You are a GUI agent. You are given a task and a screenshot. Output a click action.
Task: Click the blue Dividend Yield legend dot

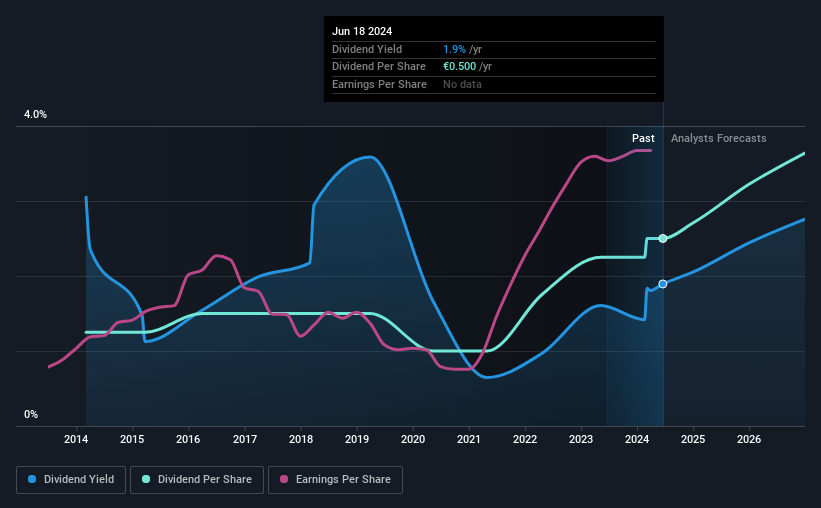point(32,479)
